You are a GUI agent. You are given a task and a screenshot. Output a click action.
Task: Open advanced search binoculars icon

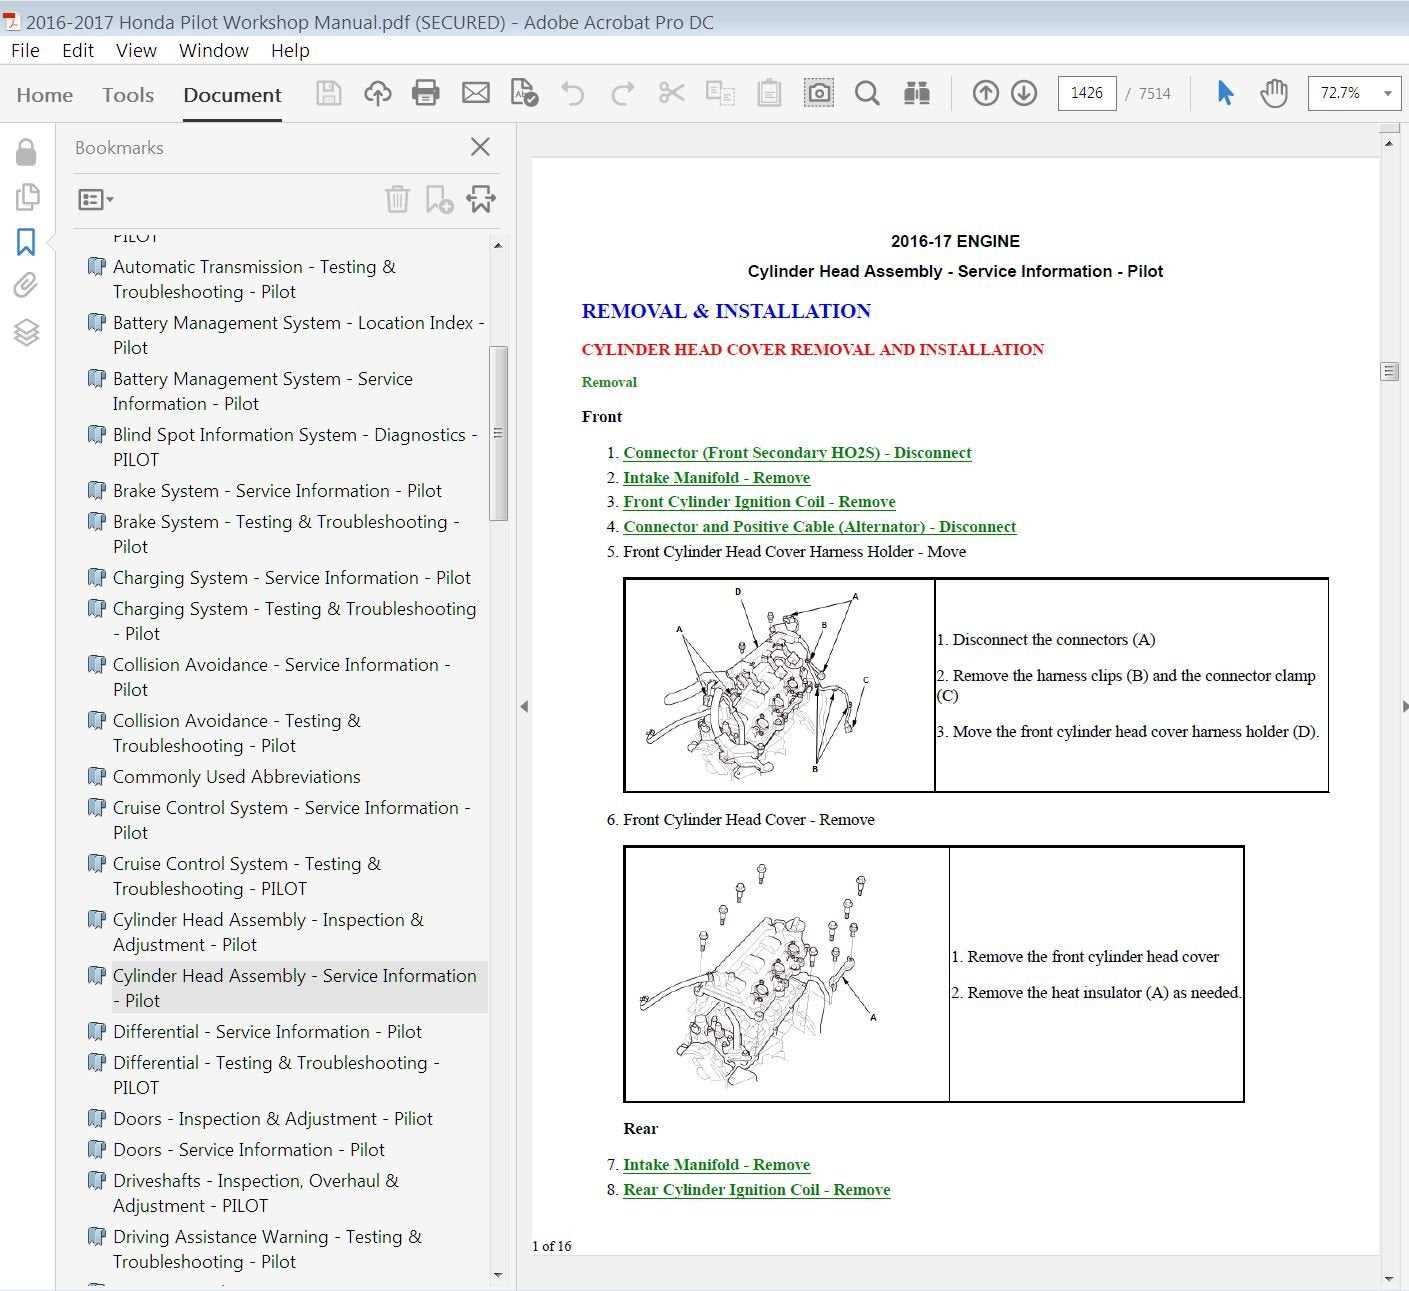917,93
